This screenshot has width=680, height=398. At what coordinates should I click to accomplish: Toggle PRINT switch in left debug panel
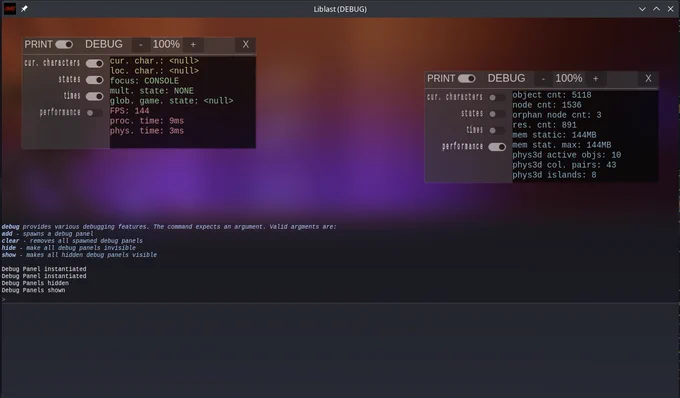coord(64,45)
